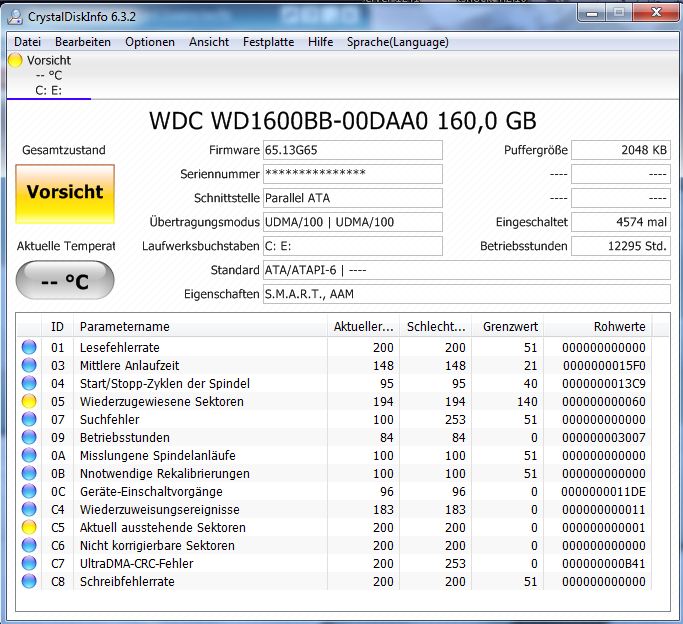
Task: Click blue status icon for Geräte-Einschaltvorgänge
Action: click(29, 491)
